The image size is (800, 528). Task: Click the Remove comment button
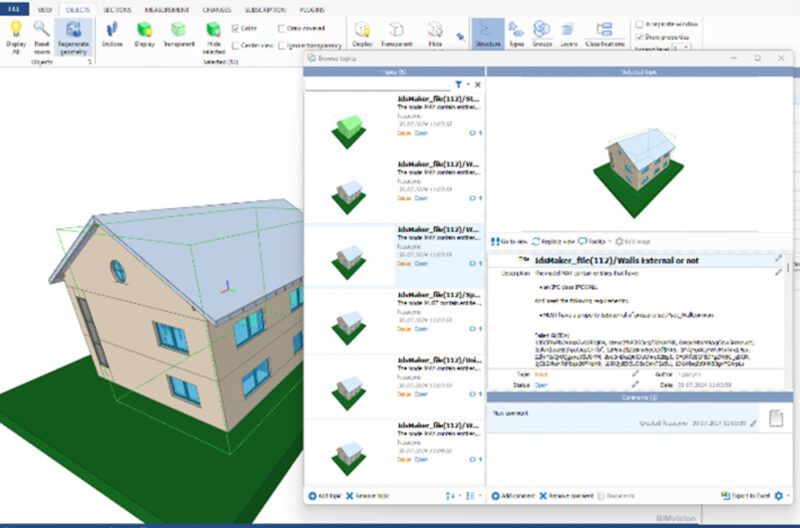click(x=566, y=496)
